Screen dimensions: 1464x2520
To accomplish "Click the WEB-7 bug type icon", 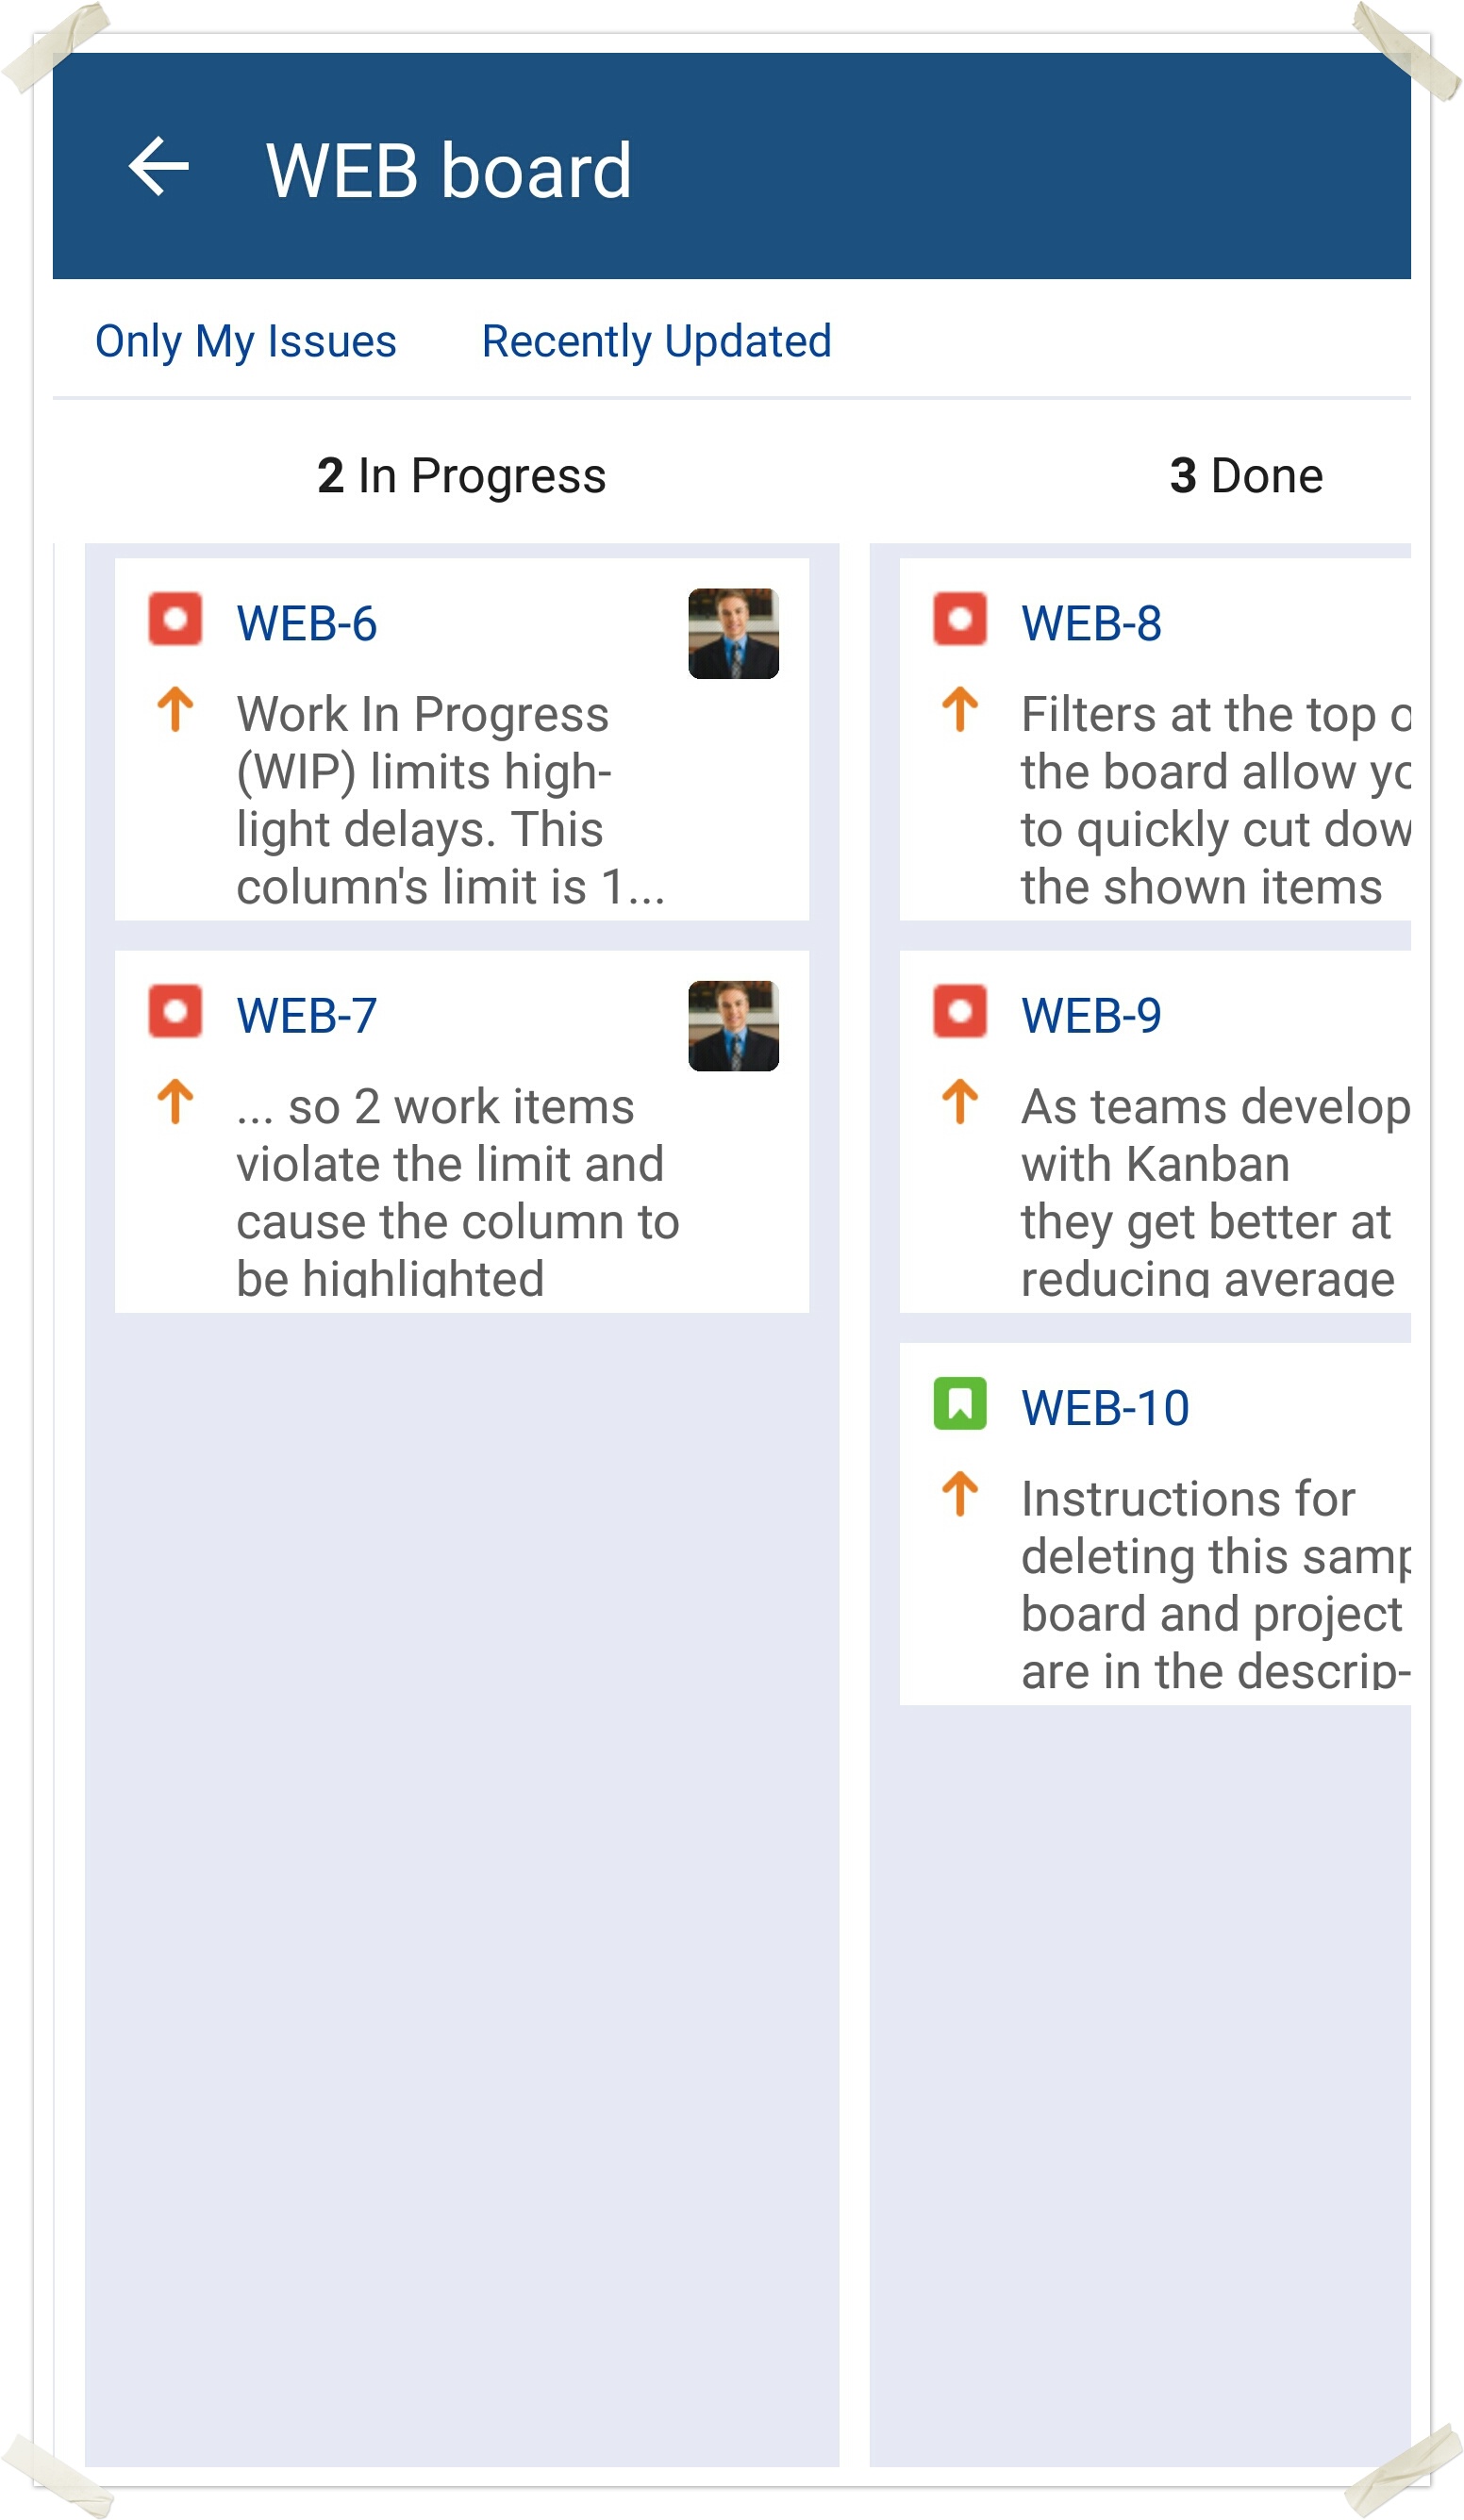I will click(175, 1011).
